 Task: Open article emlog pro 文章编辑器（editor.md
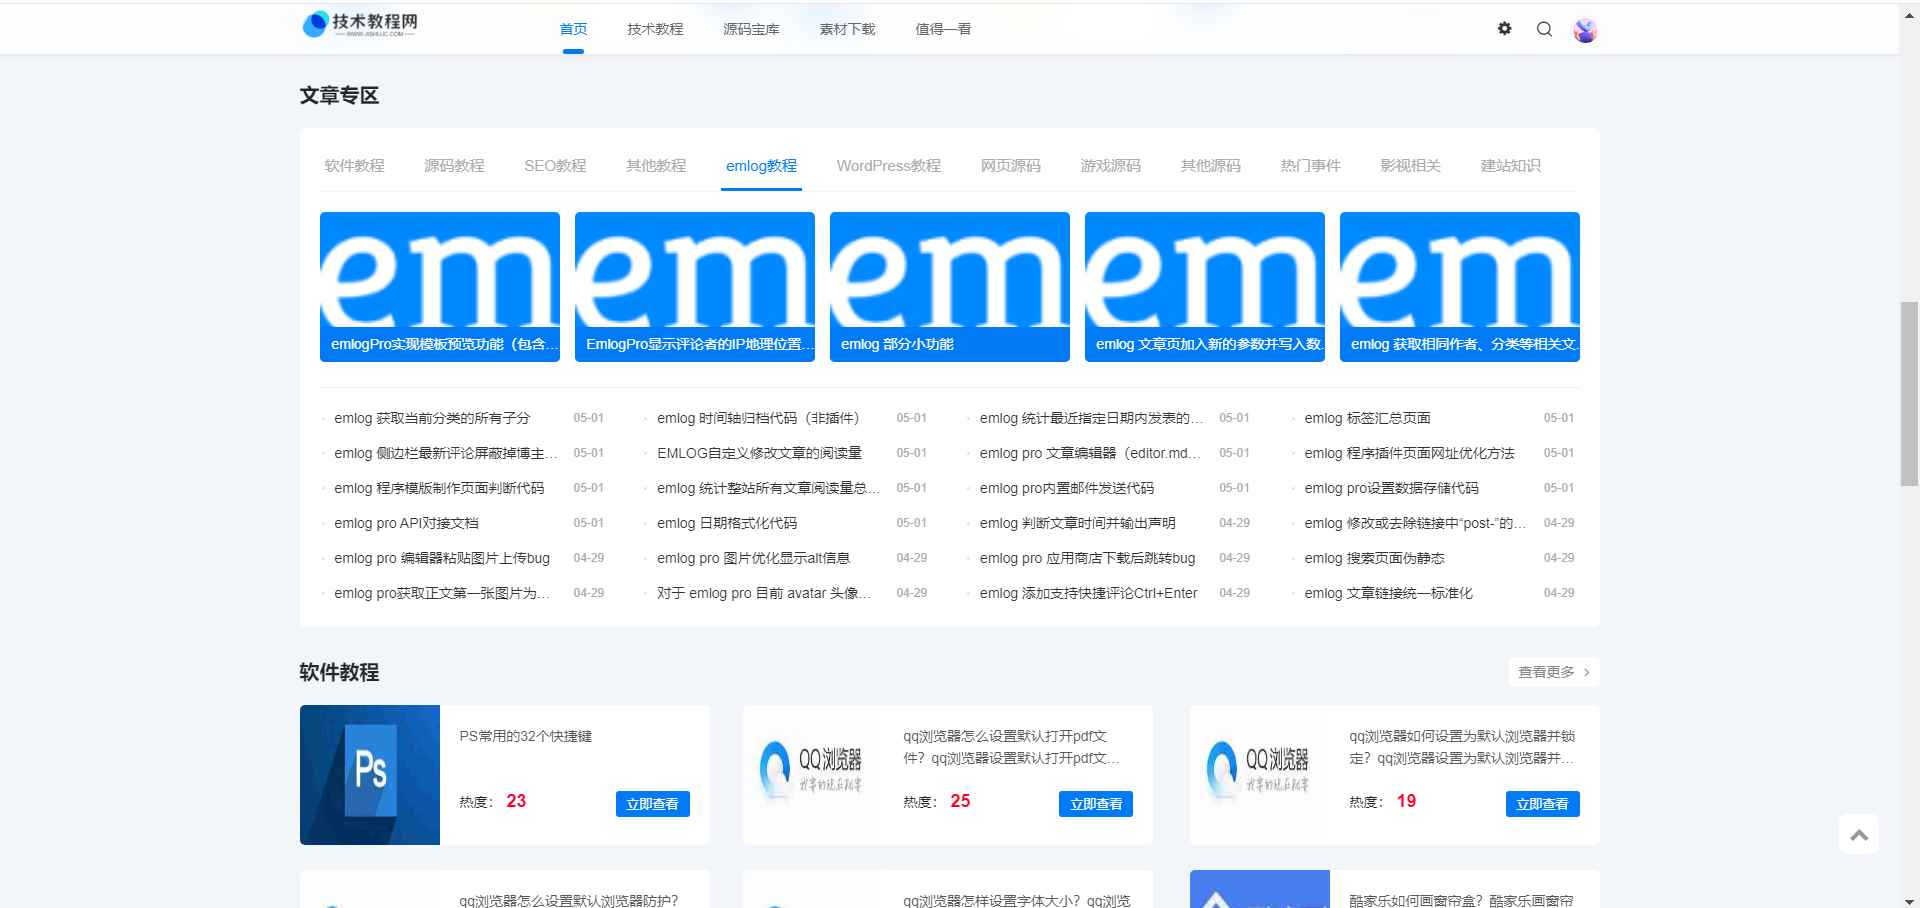coord(1091,453)
